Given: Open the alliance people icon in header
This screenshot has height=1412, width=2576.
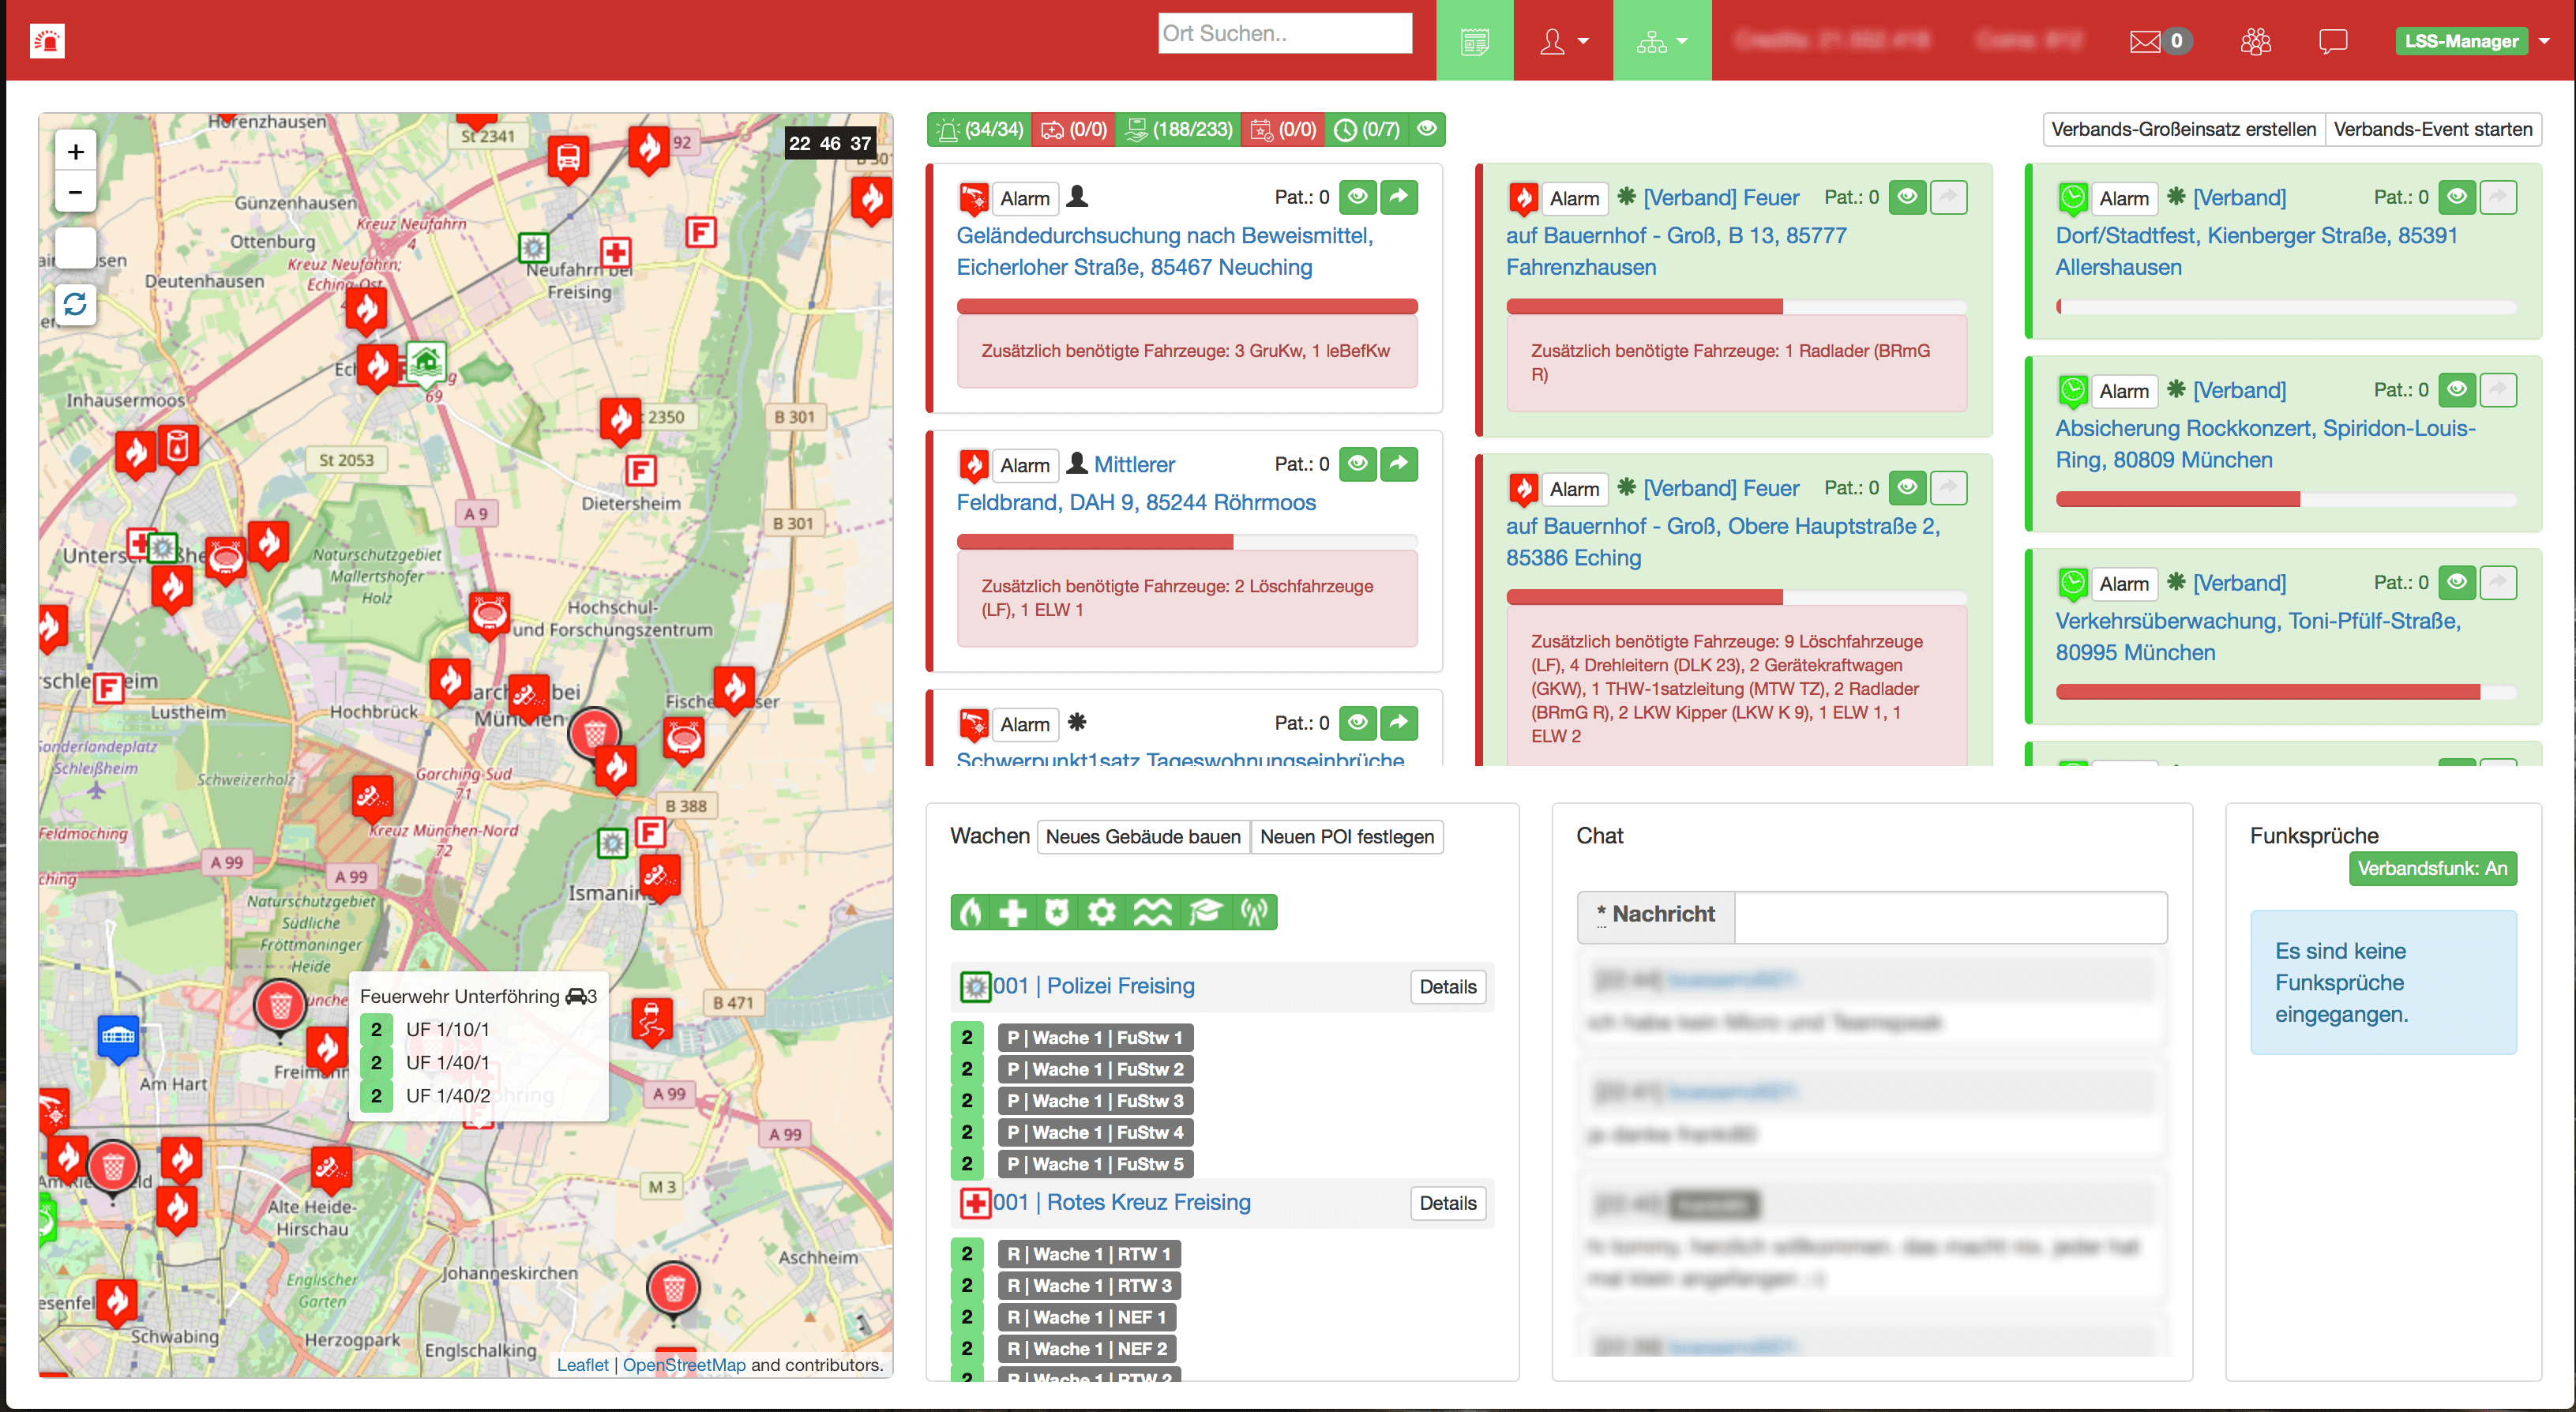Looking at the screenshot, I should click(2255, 41).
